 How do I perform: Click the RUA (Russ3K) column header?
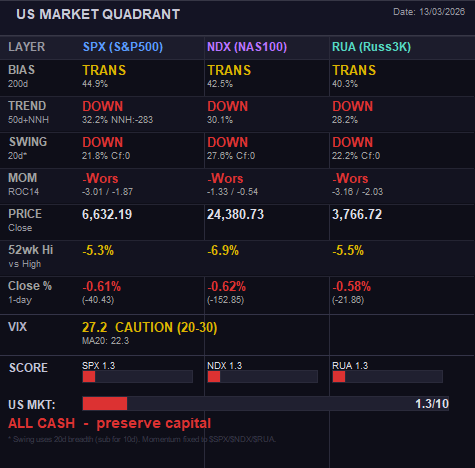coord(371,47)
